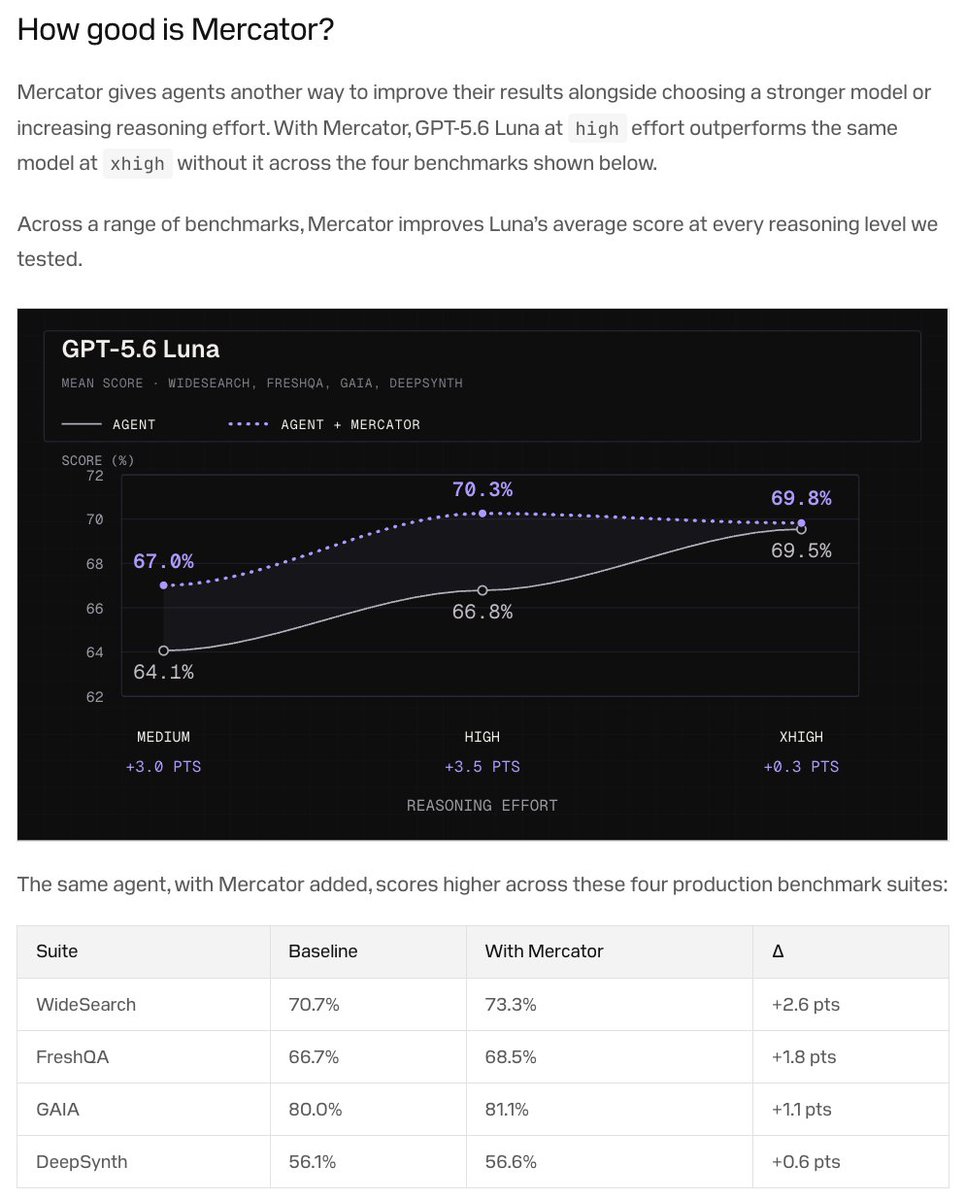
Task: Click the 69.5% agent data point
Action: pos(801,529)
